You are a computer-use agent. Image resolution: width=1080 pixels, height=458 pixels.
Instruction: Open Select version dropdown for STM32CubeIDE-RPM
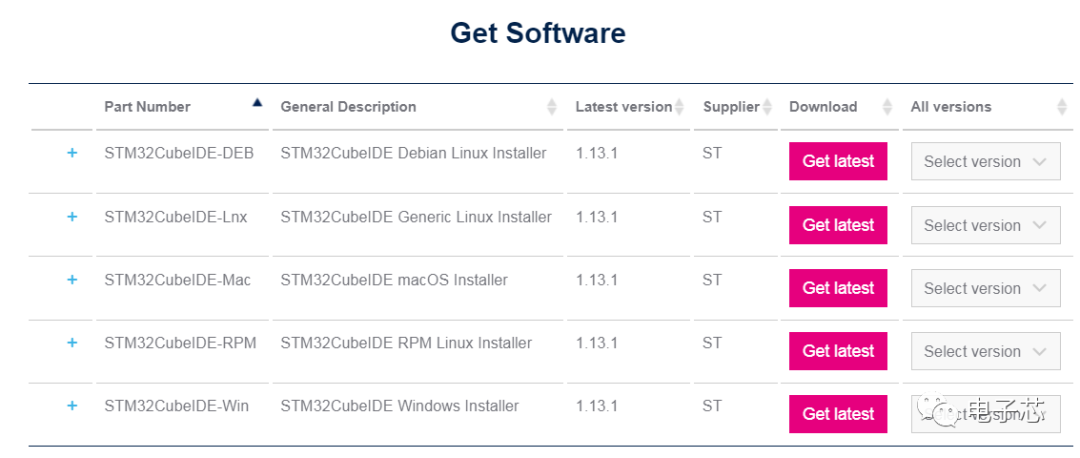tap(986, 351)
